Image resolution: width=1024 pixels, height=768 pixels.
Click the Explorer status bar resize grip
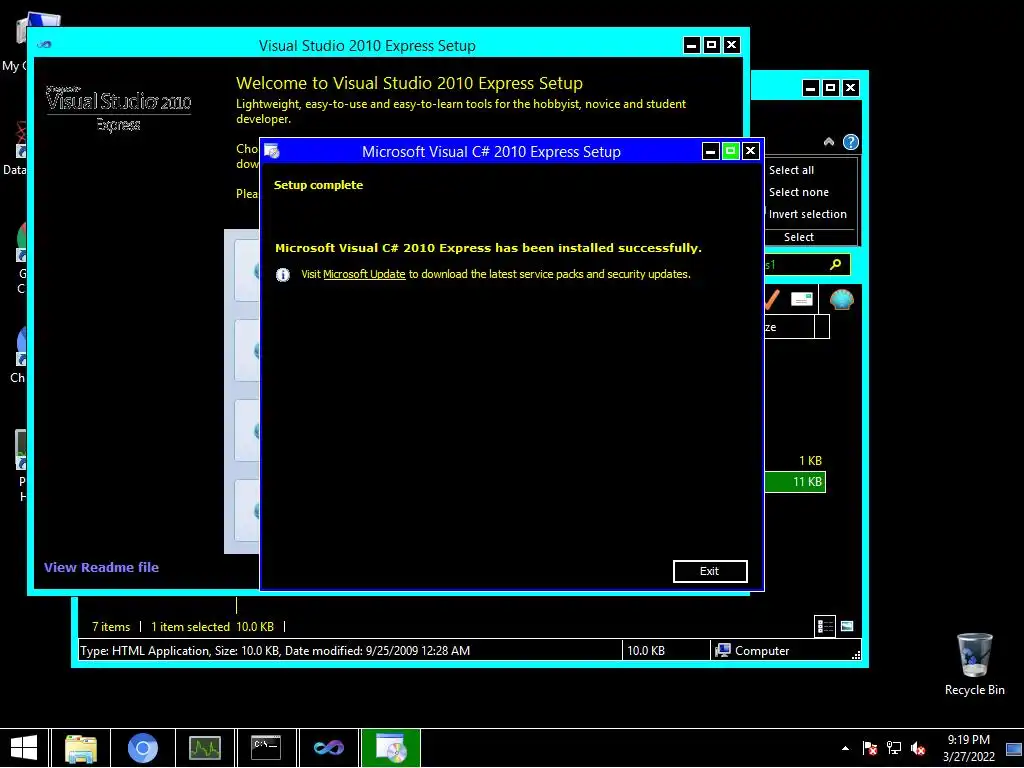point(856,654)
